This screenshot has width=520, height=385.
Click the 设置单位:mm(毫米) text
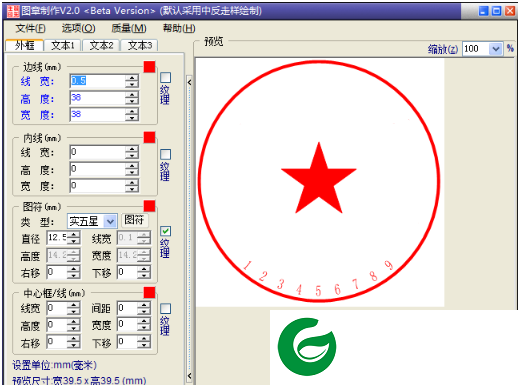(54, 365)
